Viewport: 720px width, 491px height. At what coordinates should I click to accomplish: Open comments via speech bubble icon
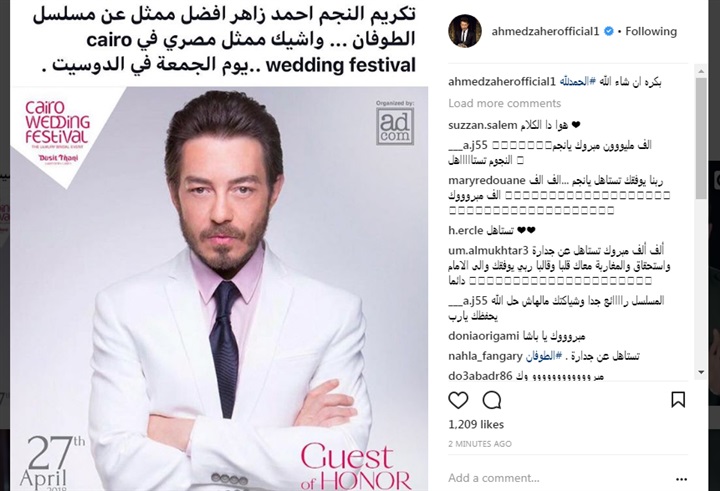click(491, 400)
